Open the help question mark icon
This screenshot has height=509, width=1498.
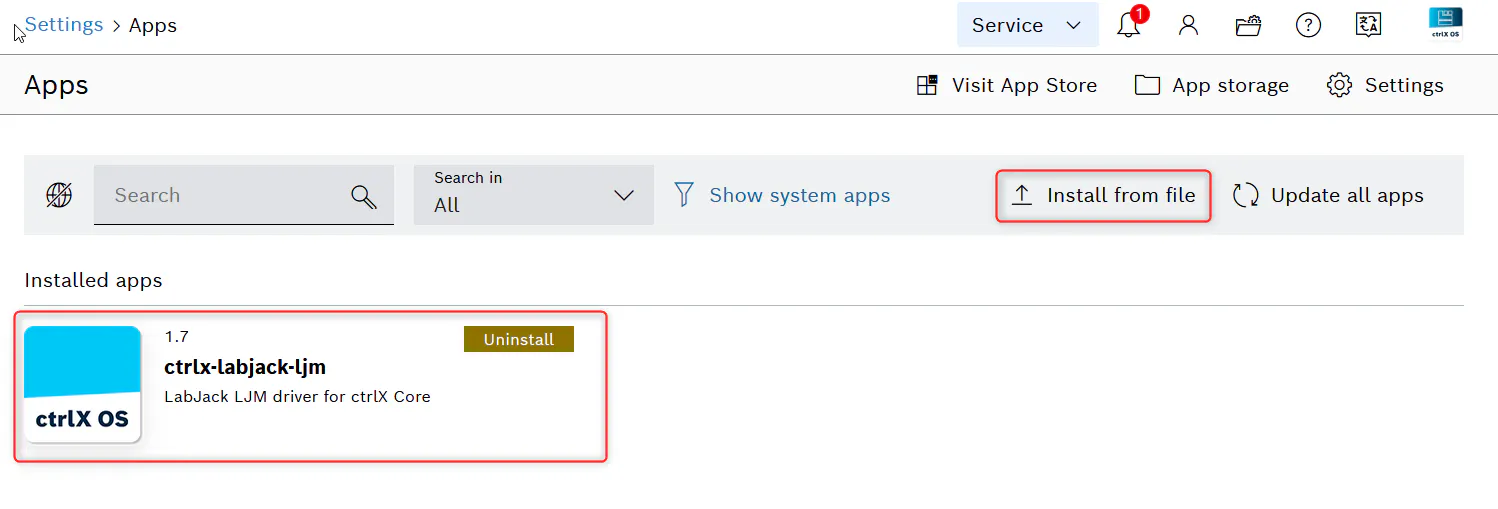1308,25
